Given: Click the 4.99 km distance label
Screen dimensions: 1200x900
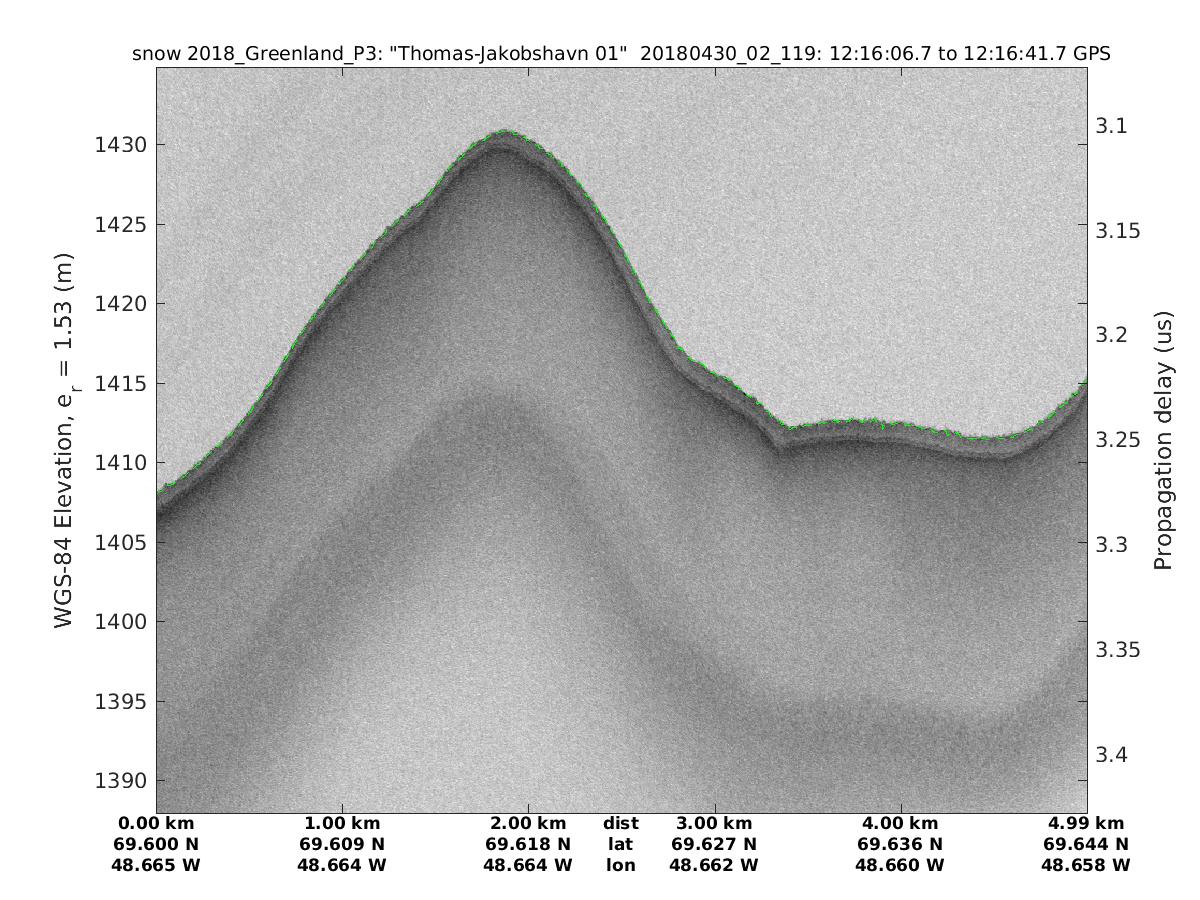Looking at the screenshot, I should (1086, 824).
